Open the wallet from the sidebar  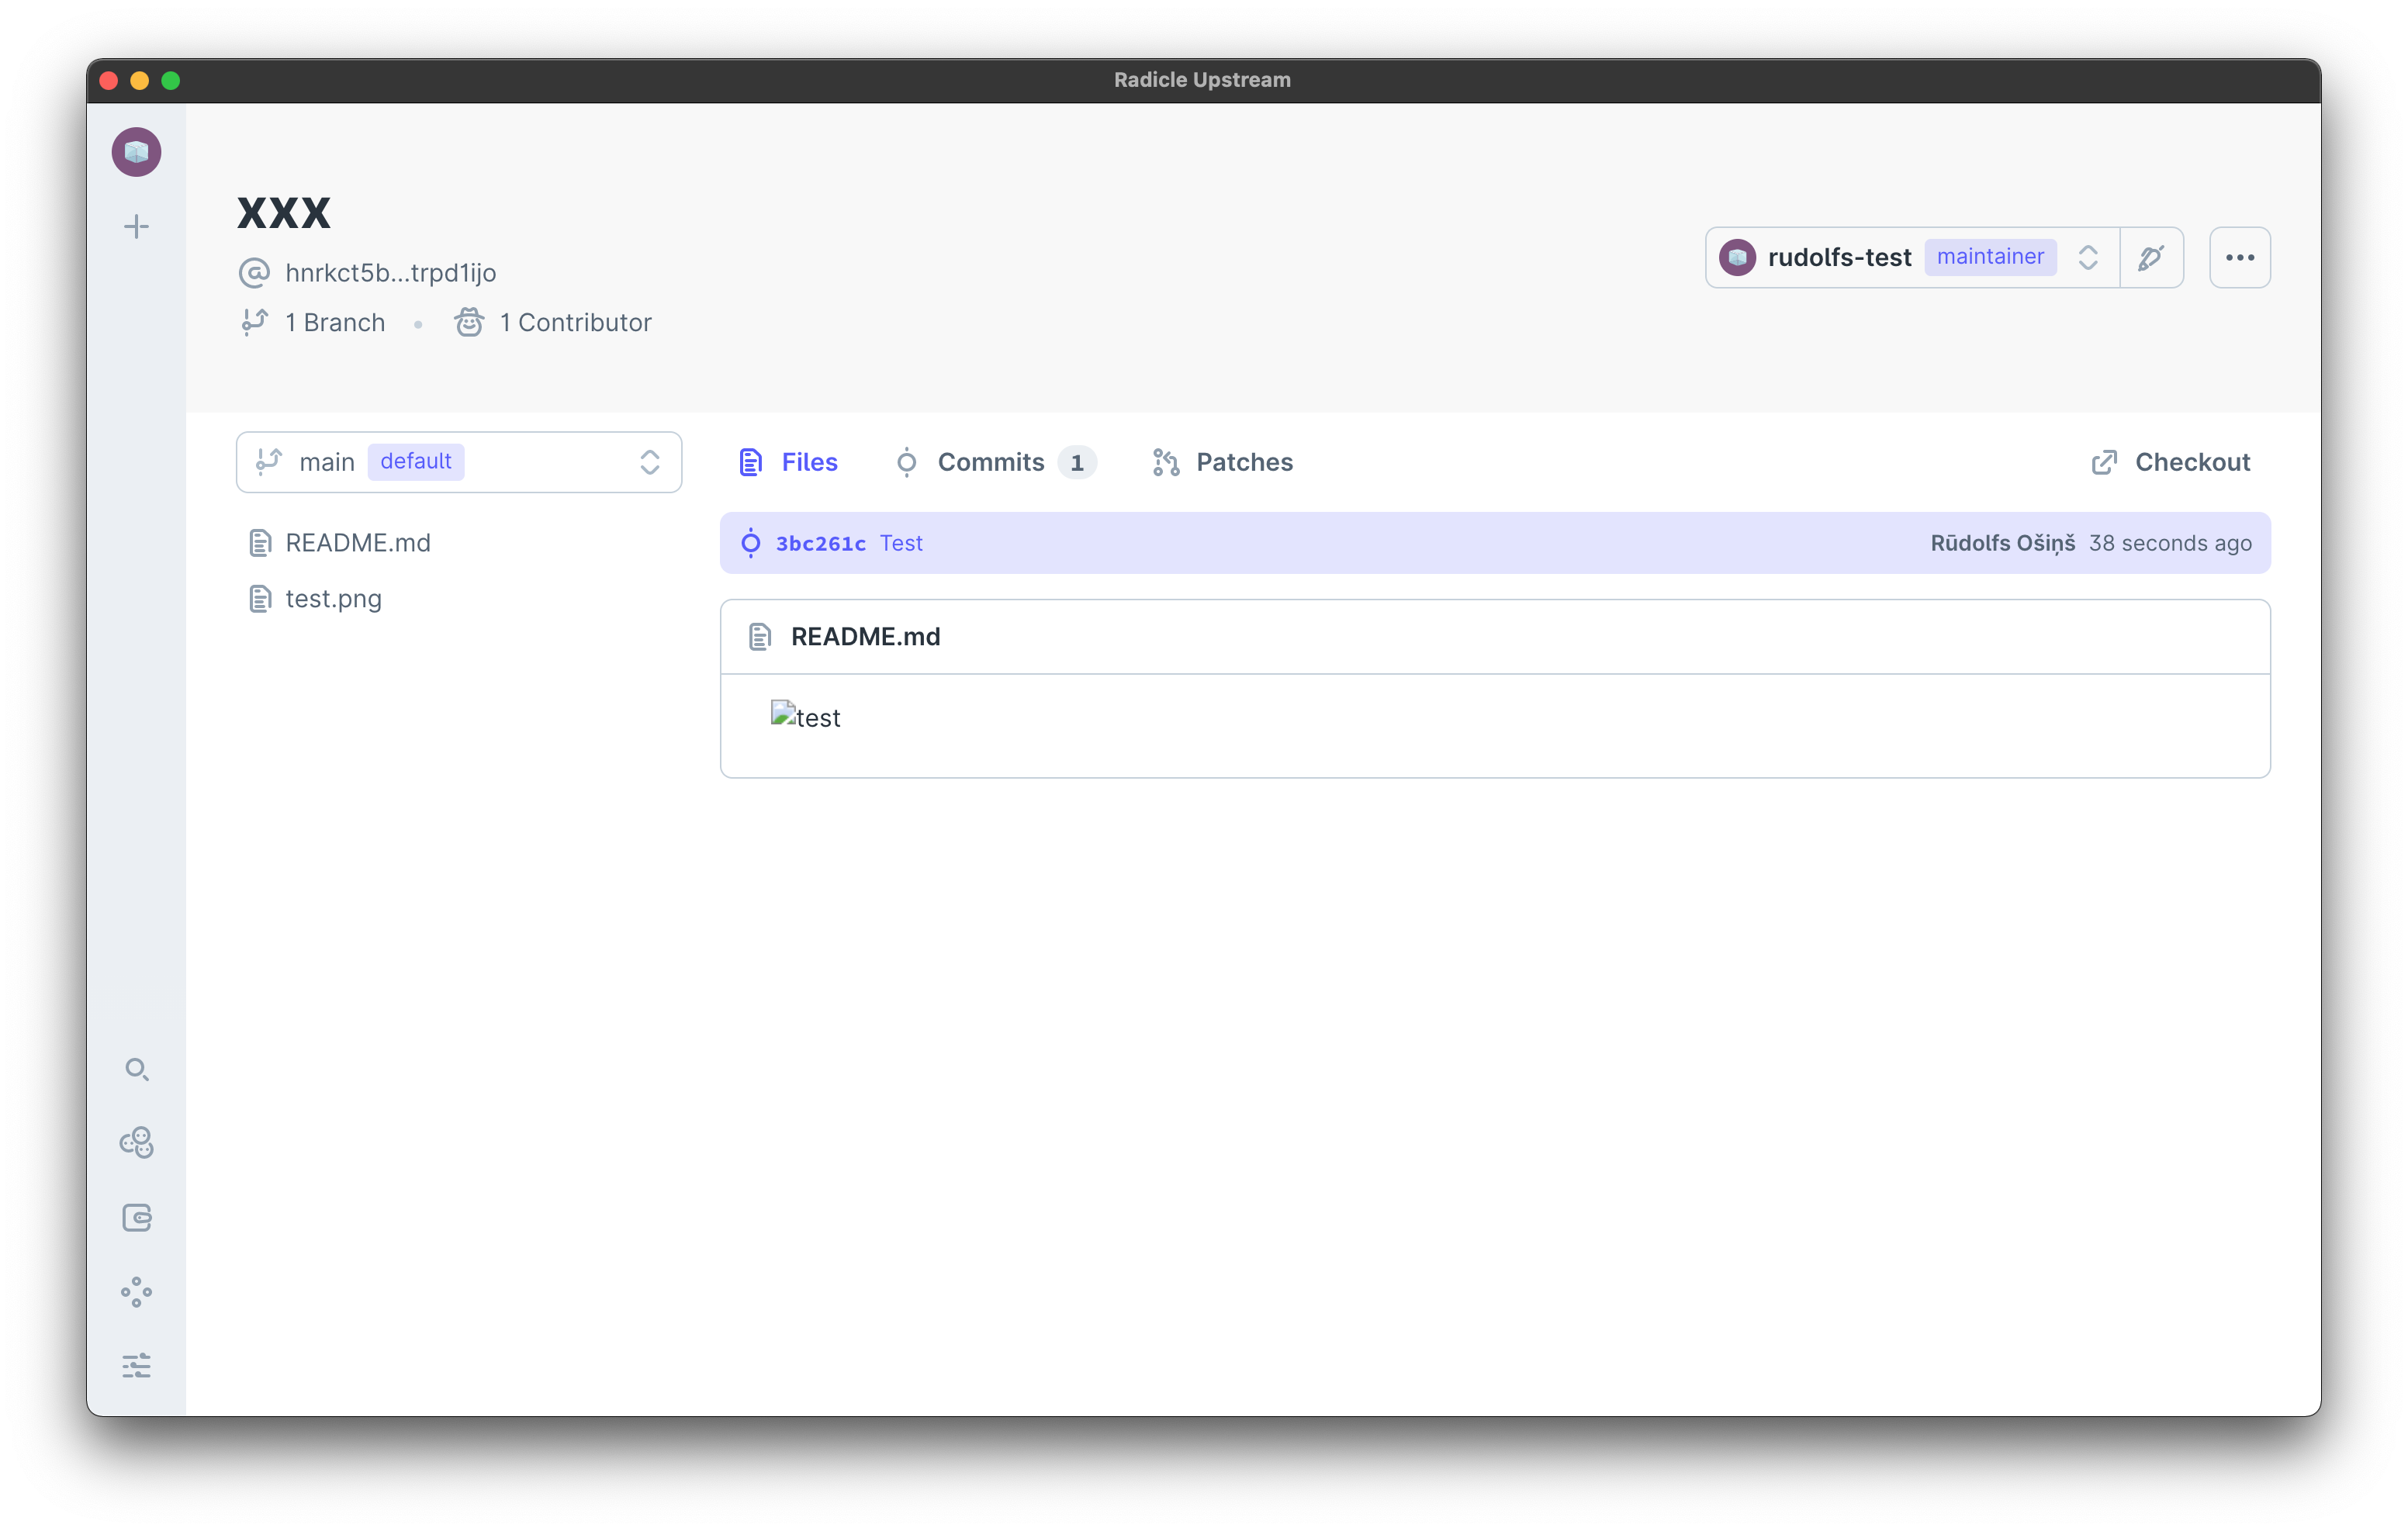pos(136,1217)
